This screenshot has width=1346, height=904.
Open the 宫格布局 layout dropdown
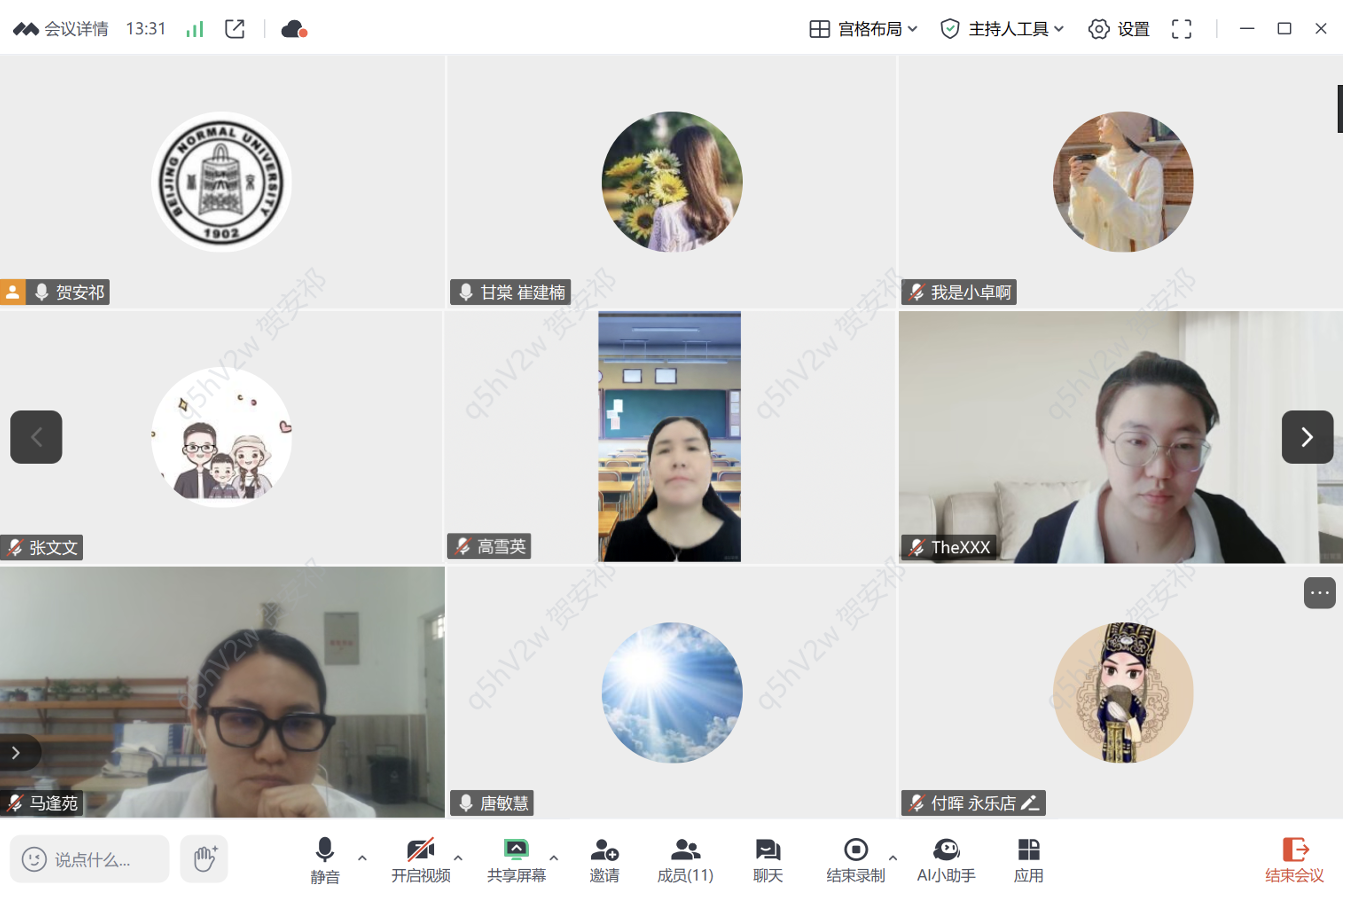click(863, 29)
